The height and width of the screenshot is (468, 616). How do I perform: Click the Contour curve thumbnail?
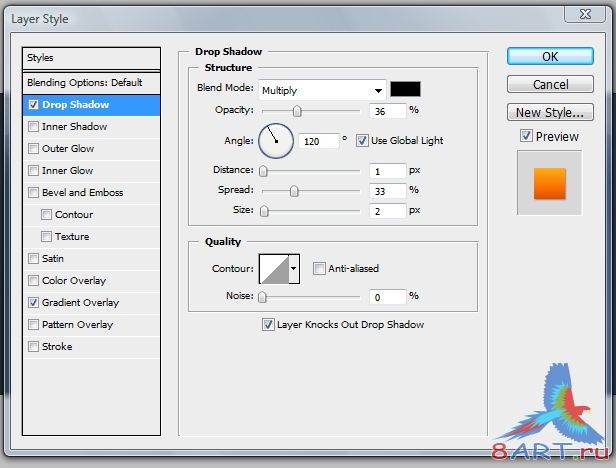point(273,268)
